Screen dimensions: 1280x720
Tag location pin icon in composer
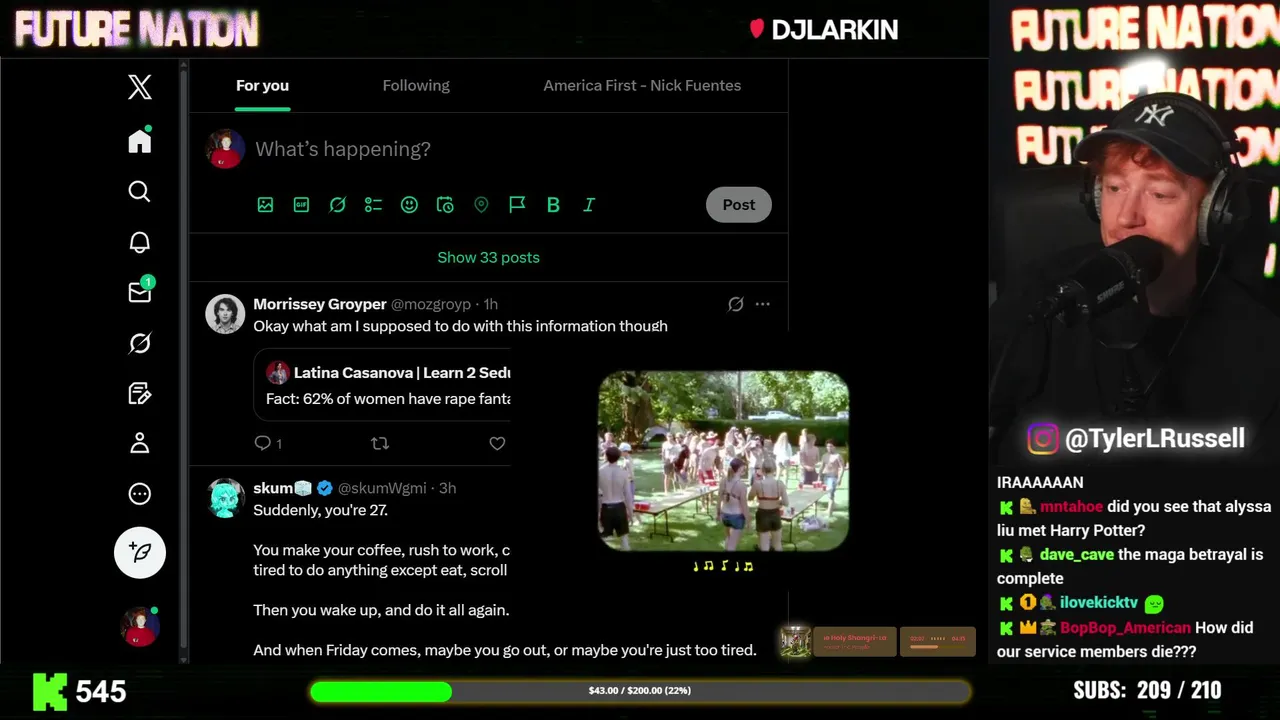pyautogui.click(x=481, y=204)
